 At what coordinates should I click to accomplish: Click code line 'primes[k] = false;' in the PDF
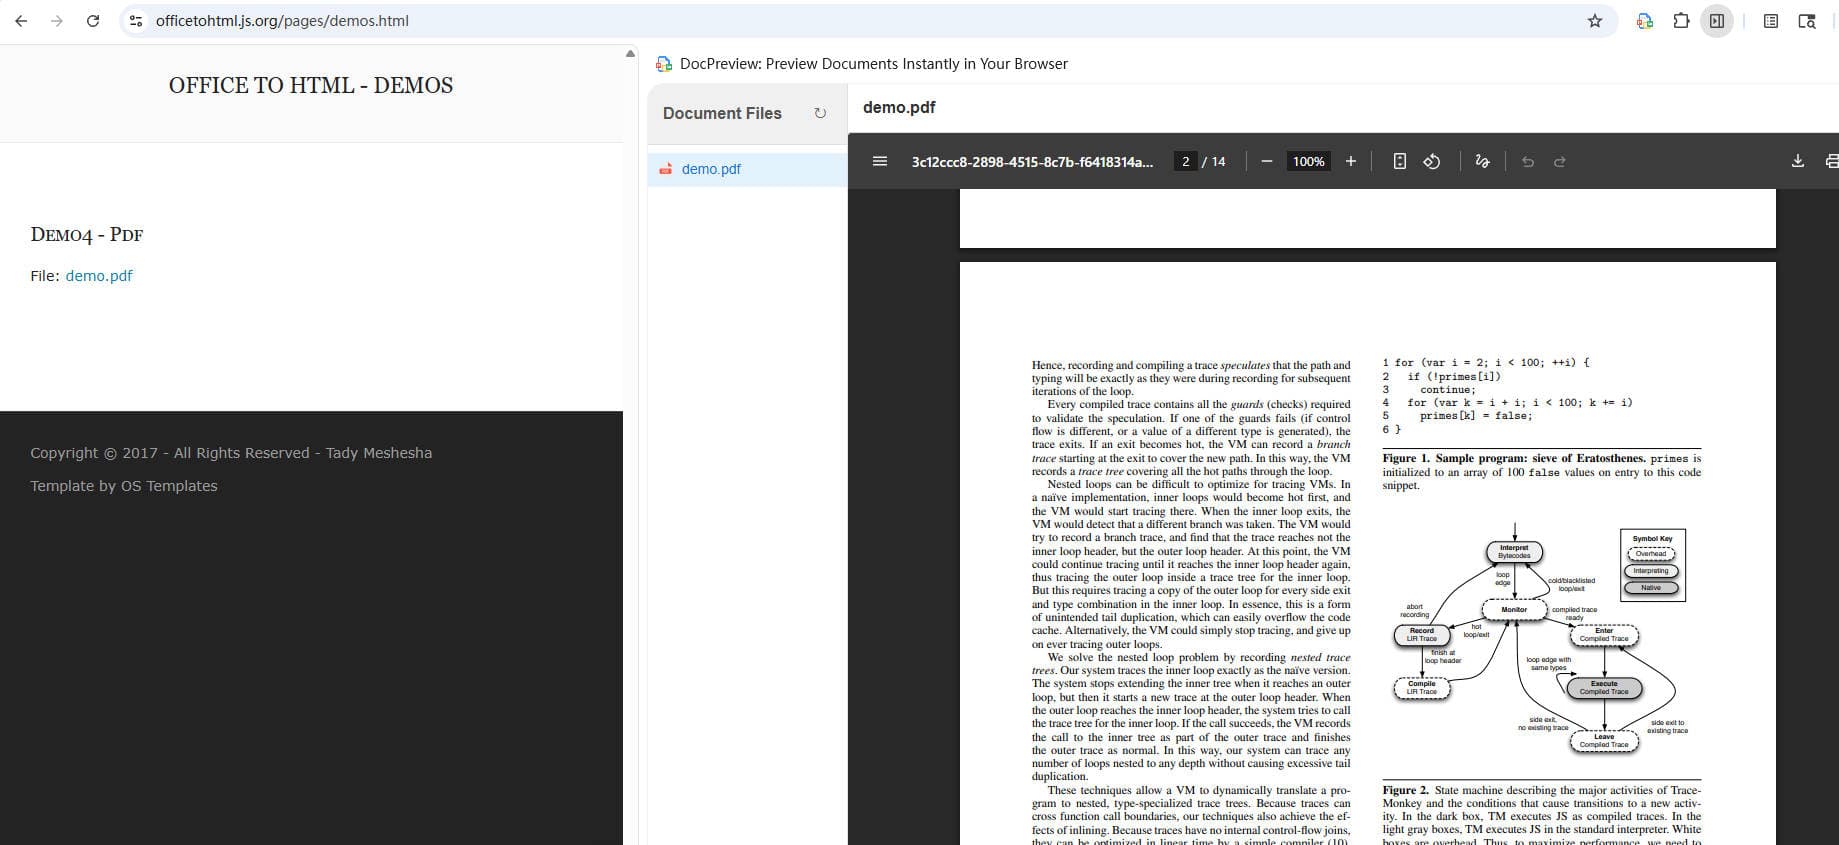[x=1475, y=416]
